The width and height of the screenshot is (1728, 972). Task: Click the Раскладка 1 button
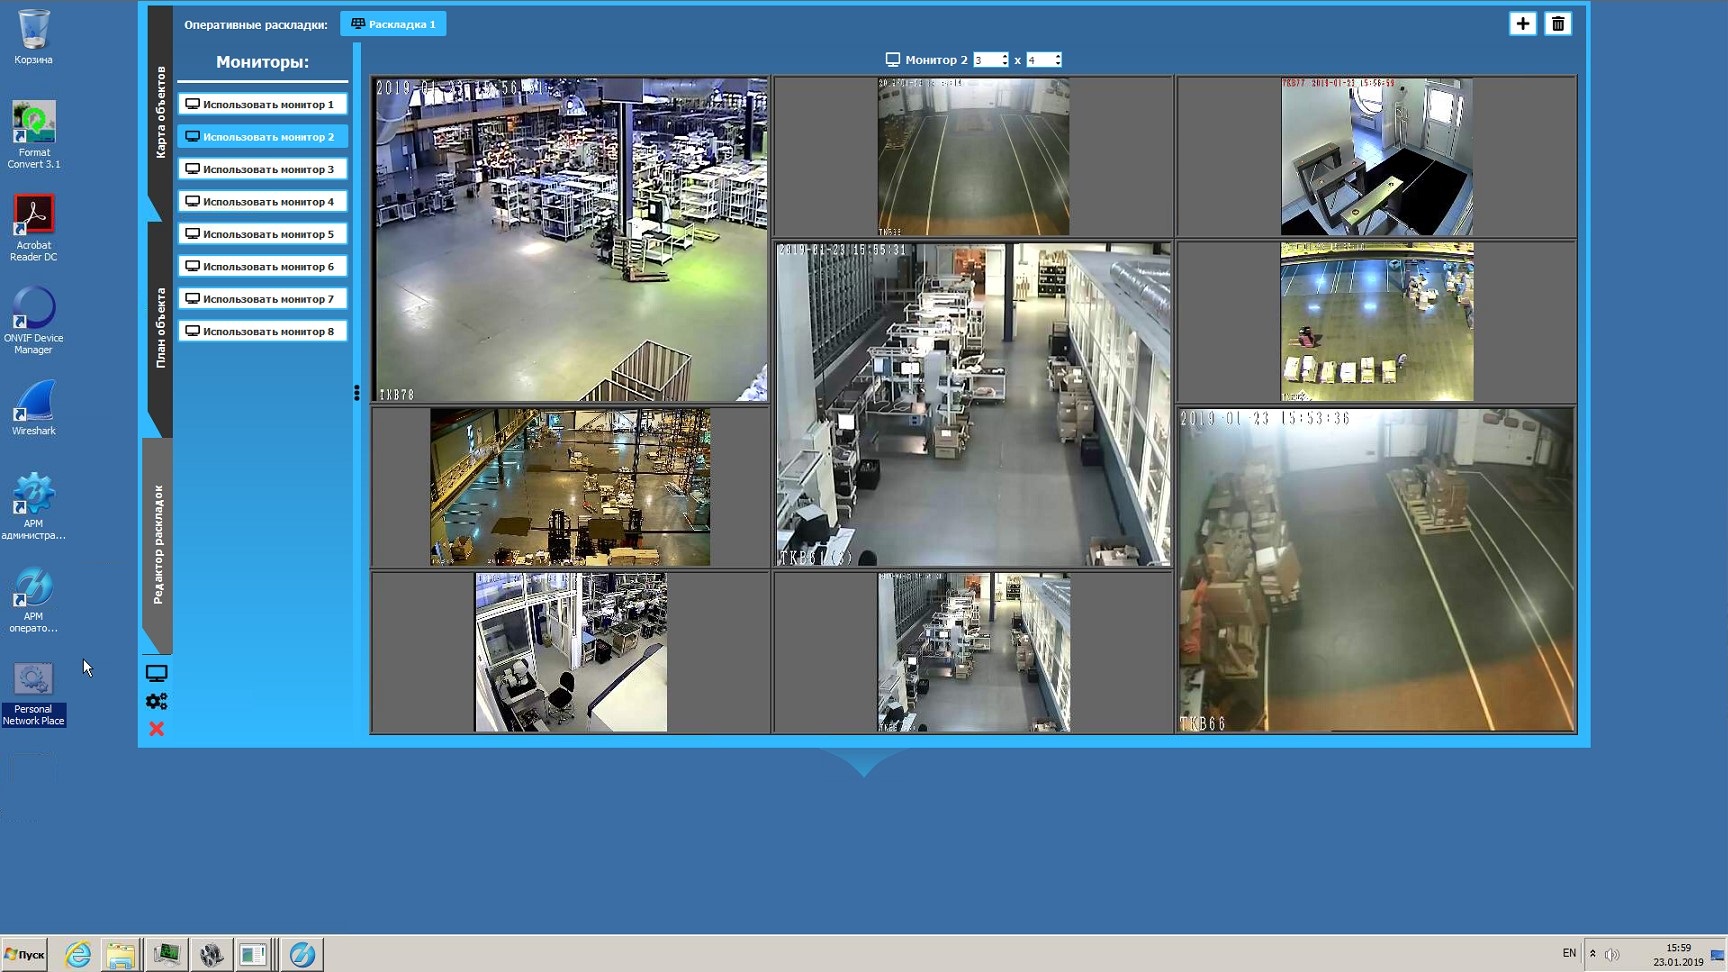click(x=395, y=22)
